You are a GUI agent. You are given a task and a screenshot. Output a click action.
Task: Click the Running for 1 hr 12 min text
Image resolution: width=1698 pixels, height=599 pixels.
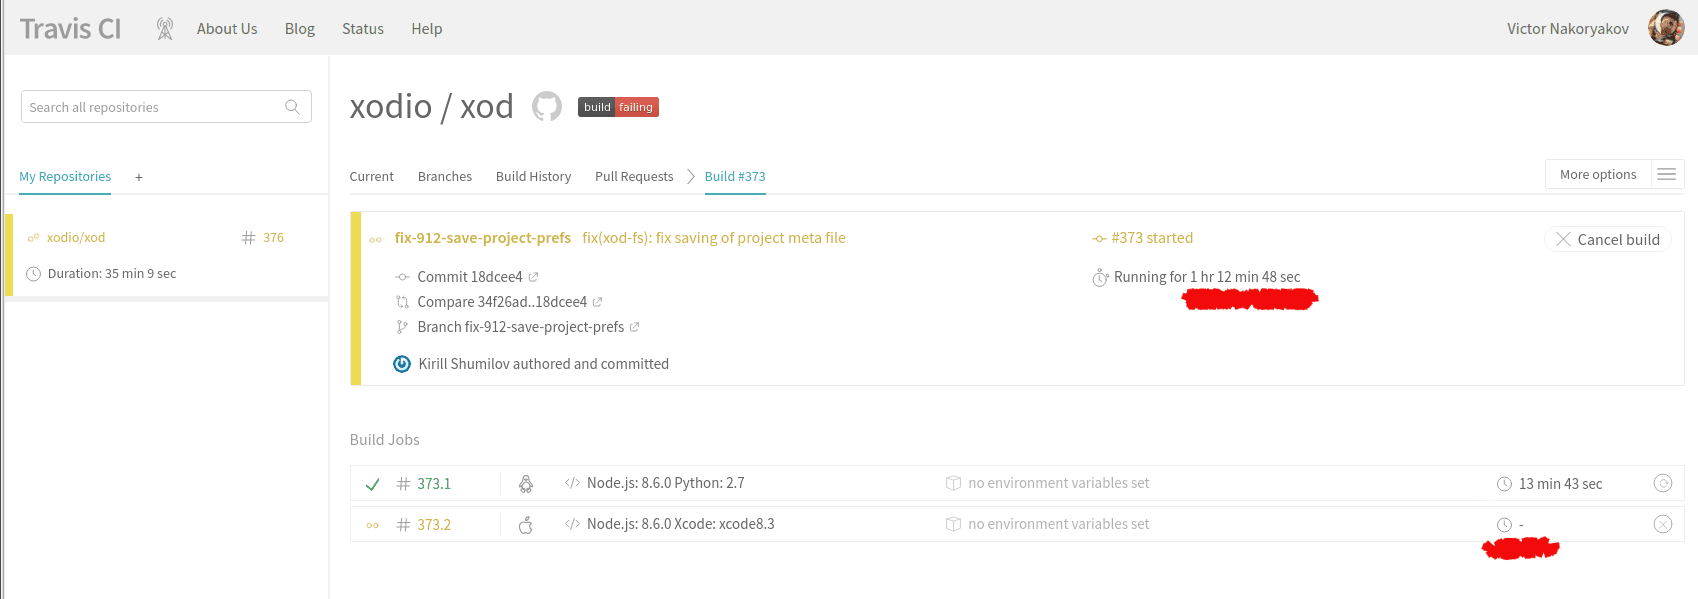[1207, 277]
